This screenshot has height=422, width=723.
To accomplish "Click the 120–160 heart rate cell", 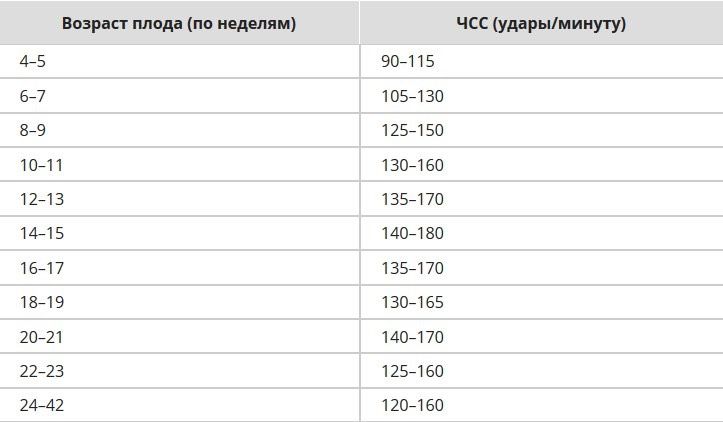I will tap(412, 406).
